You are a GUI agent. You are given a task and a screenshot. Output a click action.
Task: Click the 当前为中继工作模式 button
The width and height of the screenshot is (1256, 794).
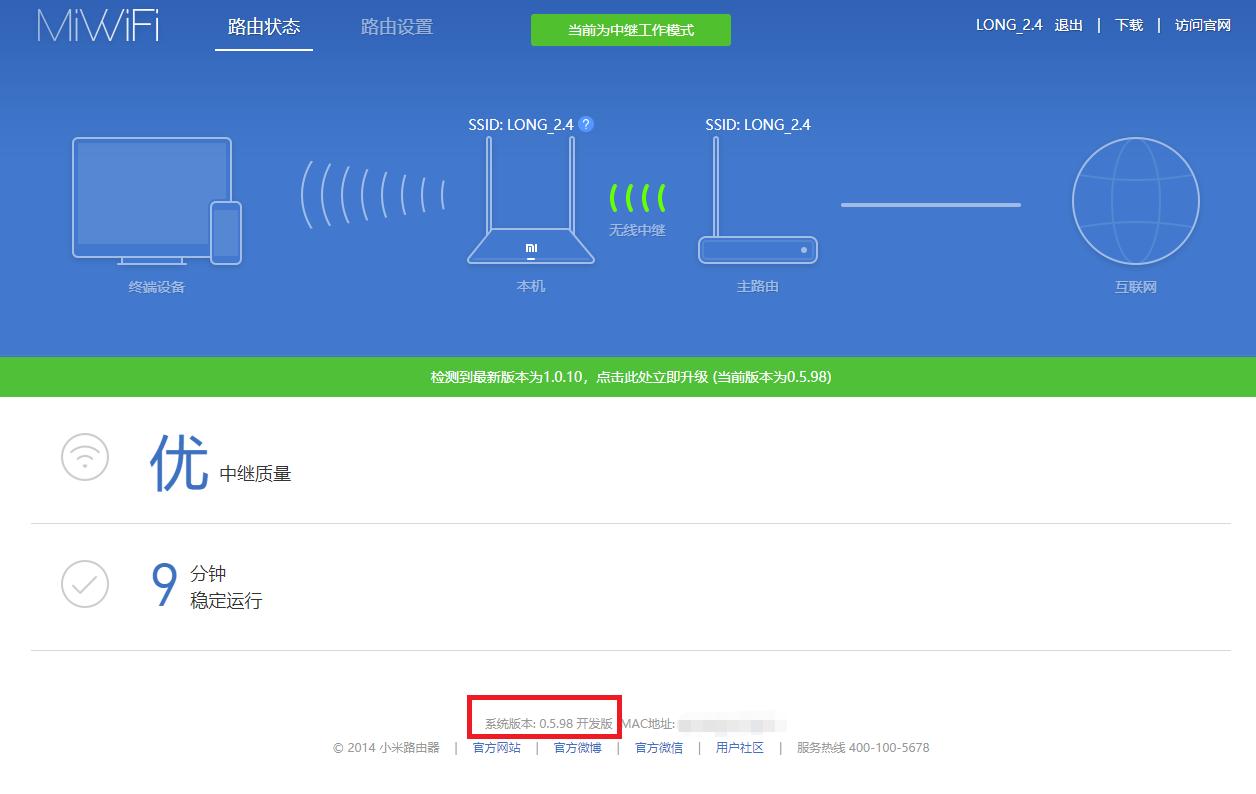pos(631,30)
